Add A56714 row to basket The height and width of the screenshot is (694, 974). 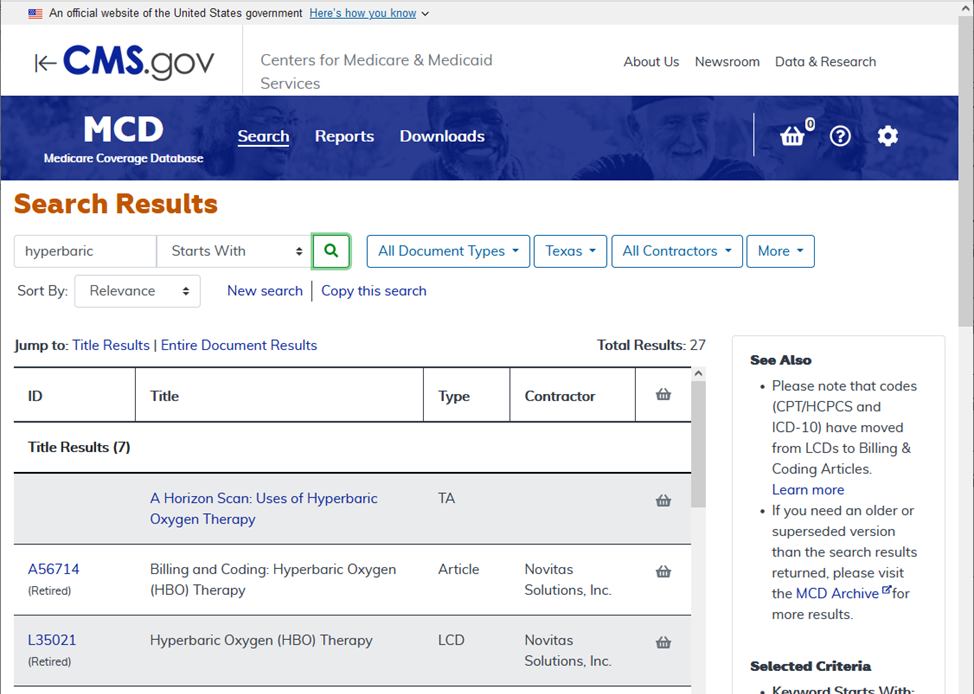663,572
